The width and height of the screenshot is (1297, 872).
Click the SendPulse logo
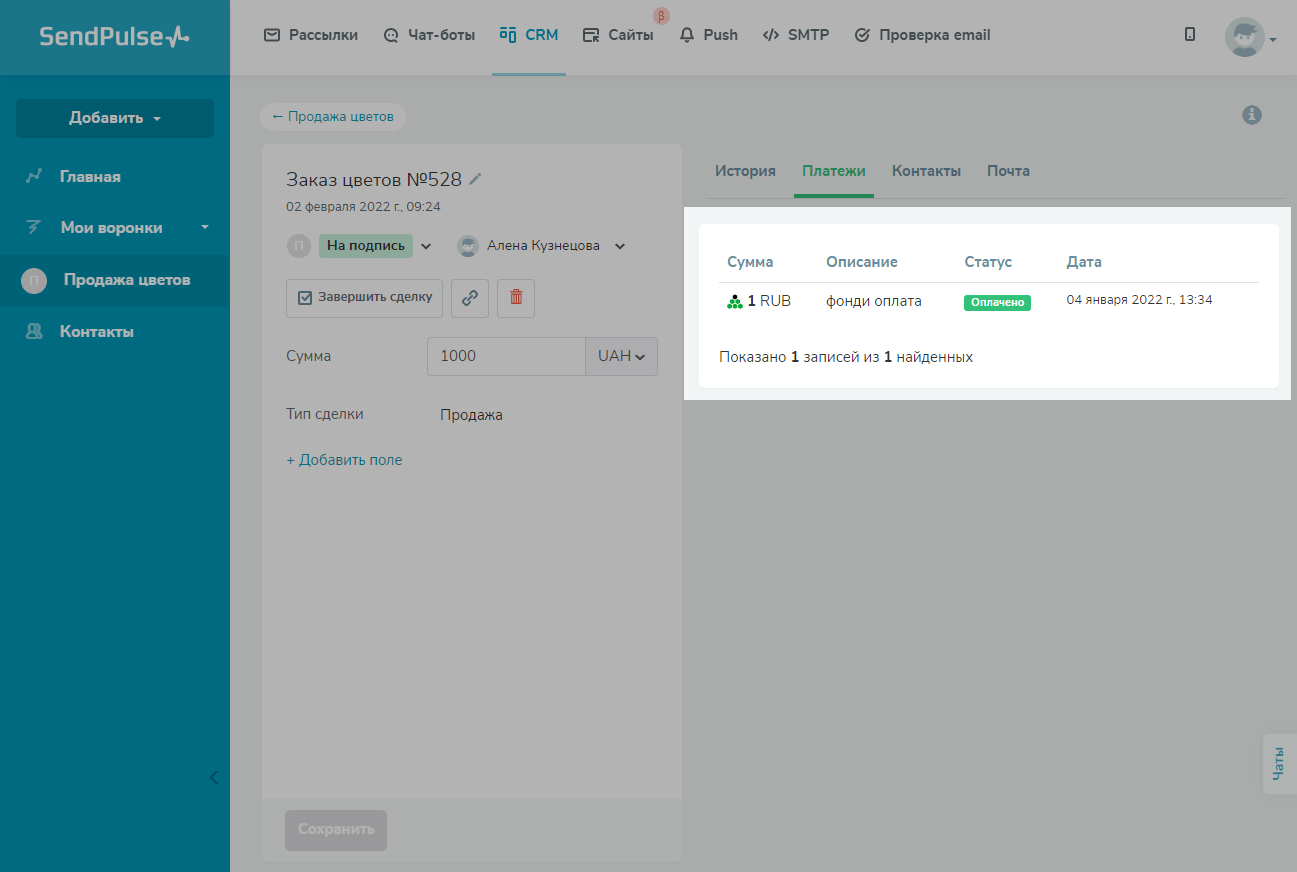pyautogui.click(x=114, y=37)
